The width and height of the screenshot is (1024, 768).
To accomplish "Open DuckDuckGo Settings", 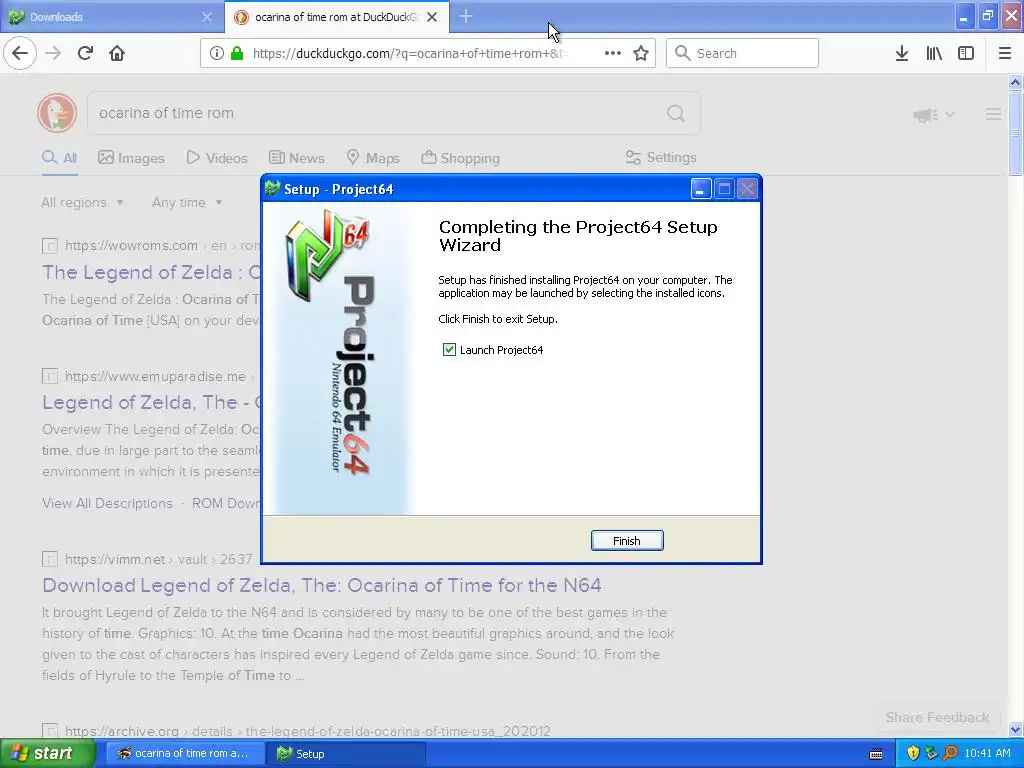I will pyautogui.click(x=661, y=157).
